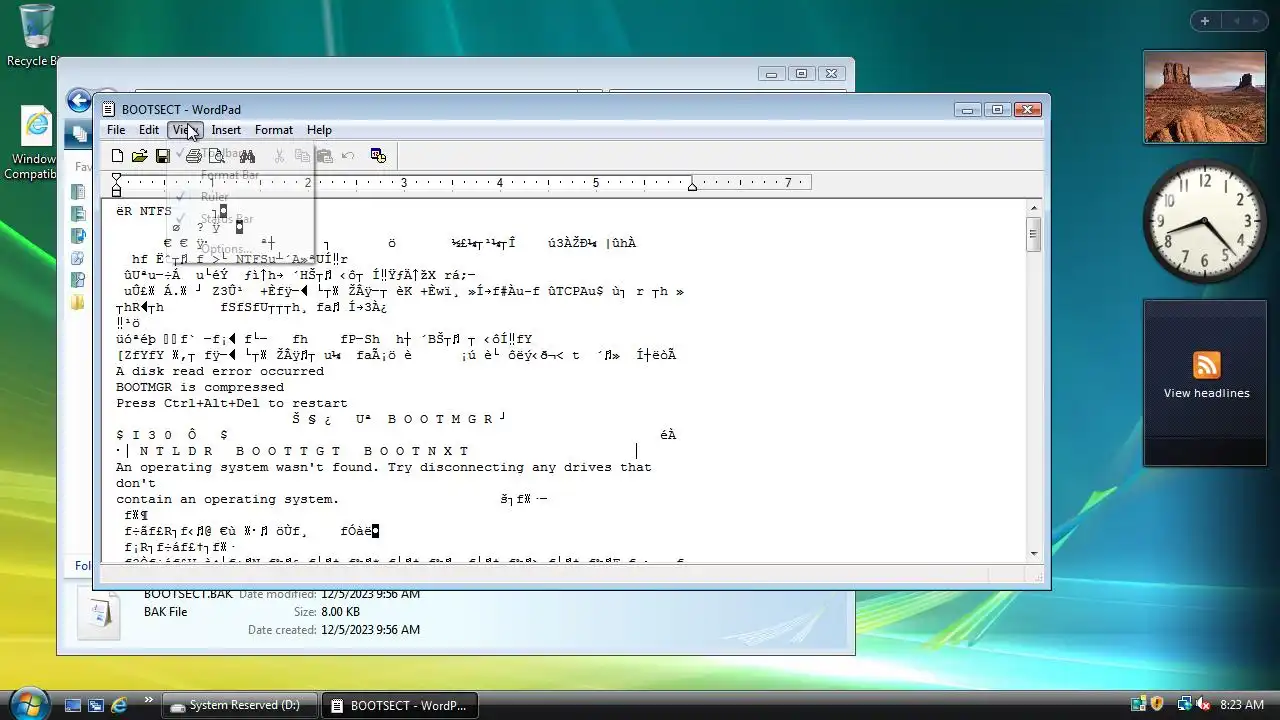Open the Edit menu
Image resolution: width=1280 pixels, height=720 pixels.
pyautogui.click(x=149, y=130)
